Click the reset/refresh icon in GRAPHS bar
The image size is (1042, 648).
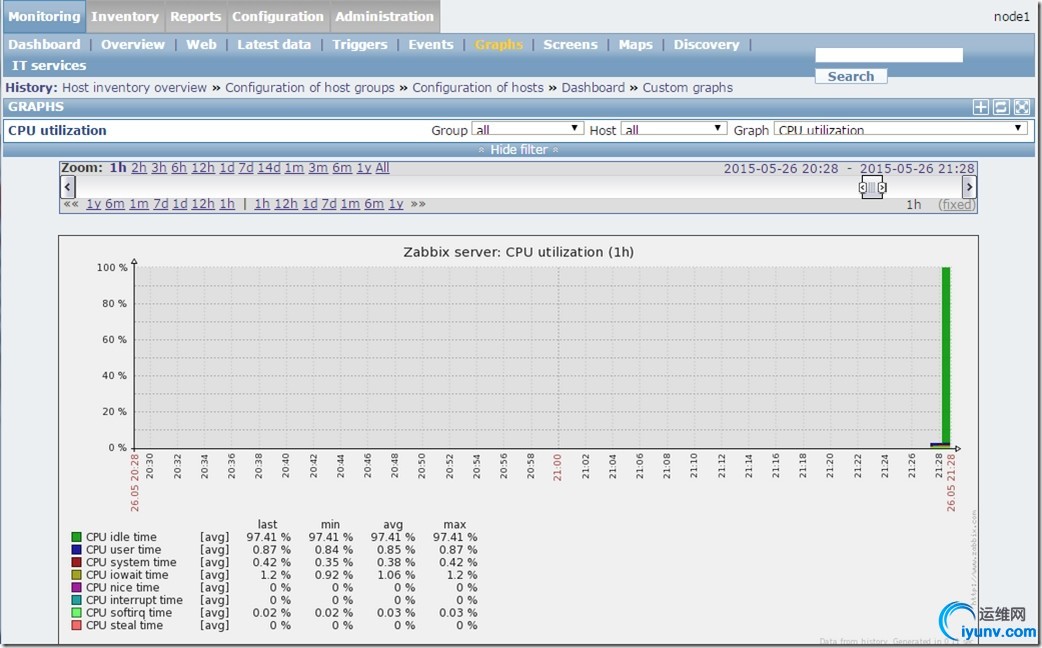(1001, 107)
